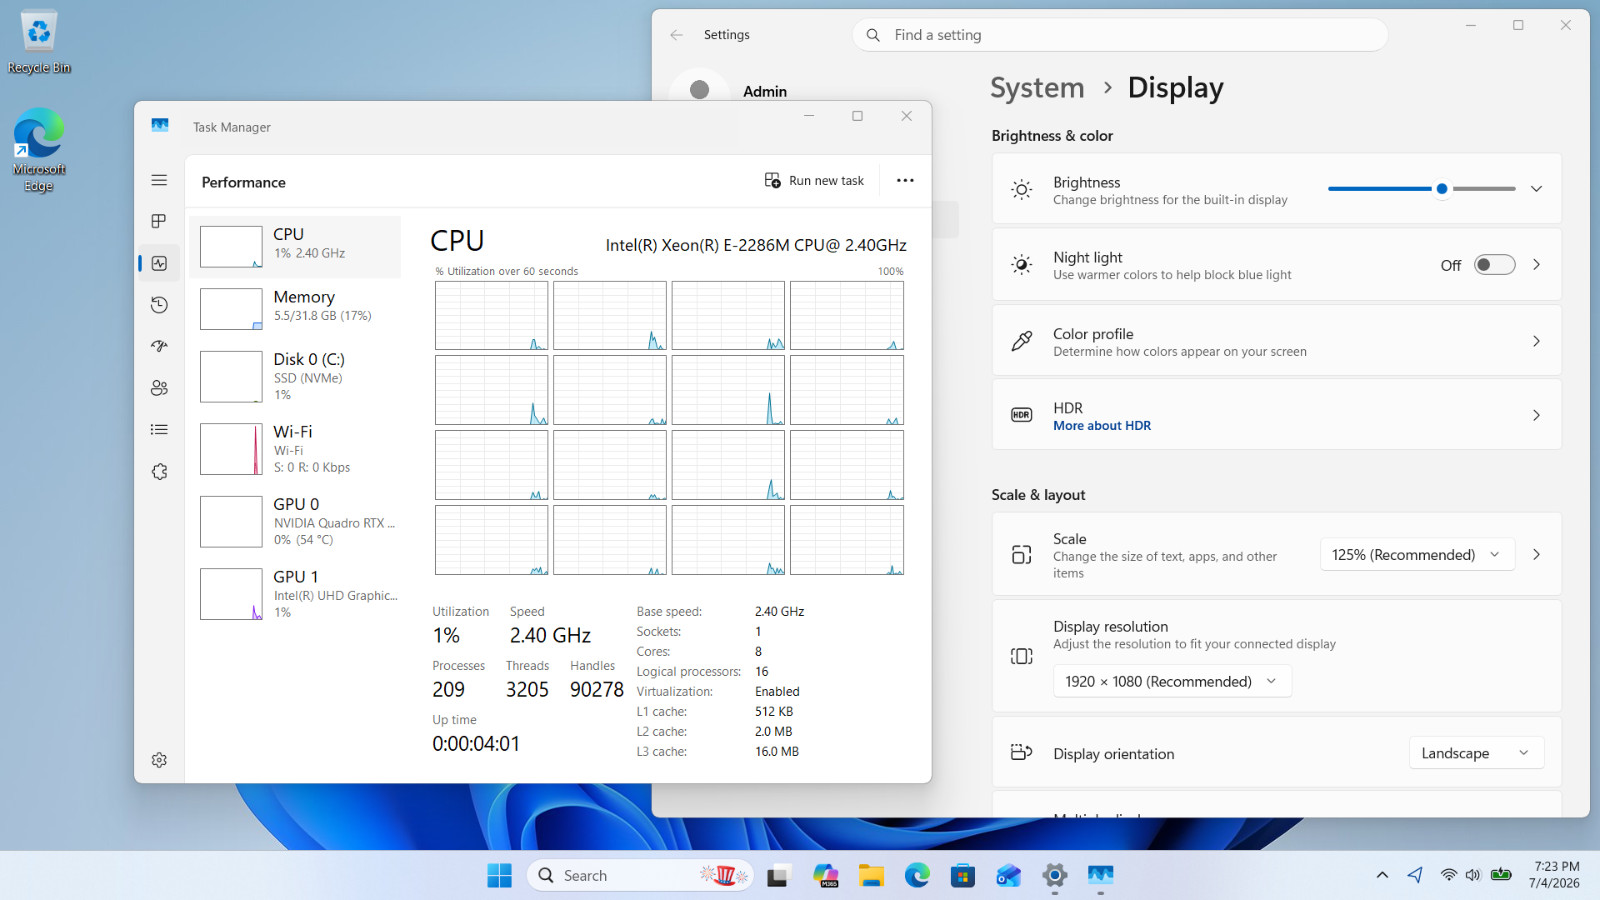The image size is (1600, 900).
Task: Click Uptime value 0:00:04:01
Action: 476,744
